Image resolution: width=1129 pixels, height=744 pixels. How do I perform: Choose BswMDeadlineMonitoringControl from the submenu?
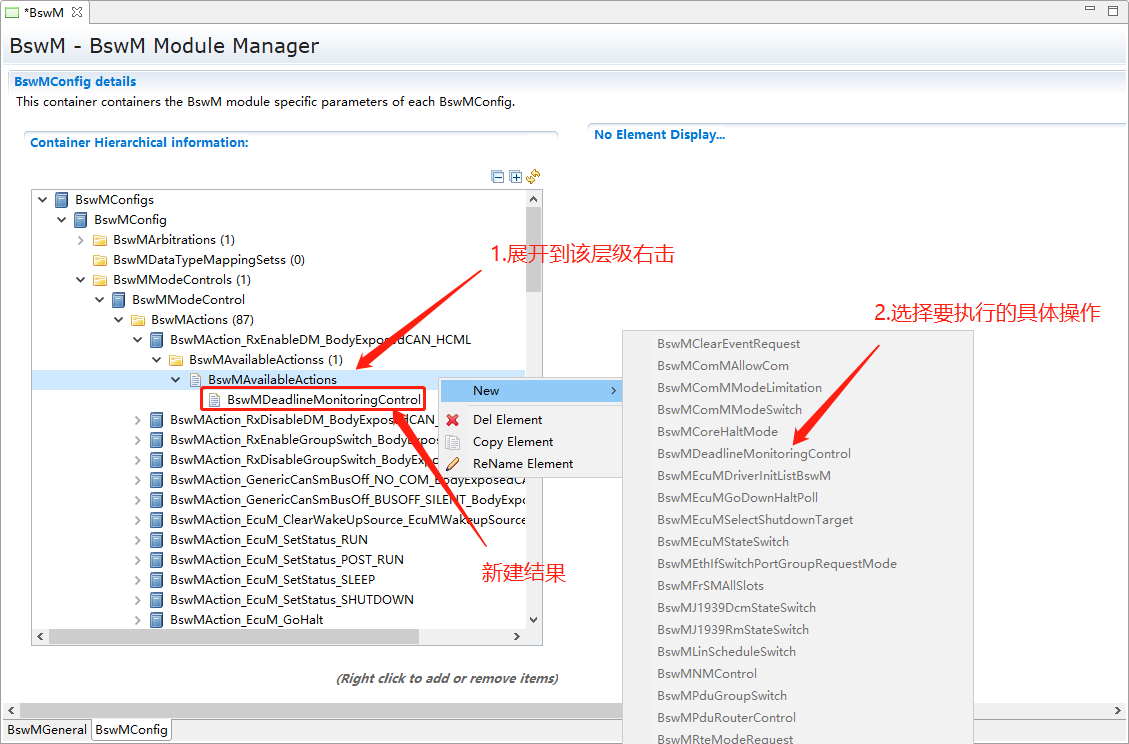click(x=753, y=454)
